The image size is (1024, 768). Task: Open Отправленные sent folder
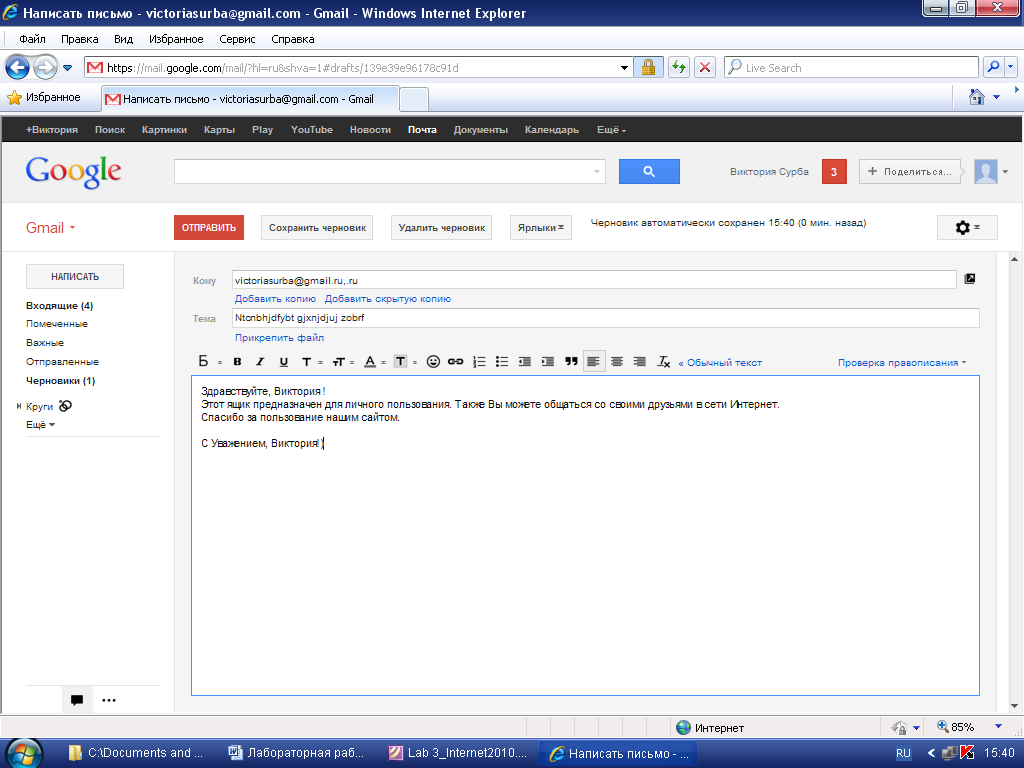click(63, 362)
